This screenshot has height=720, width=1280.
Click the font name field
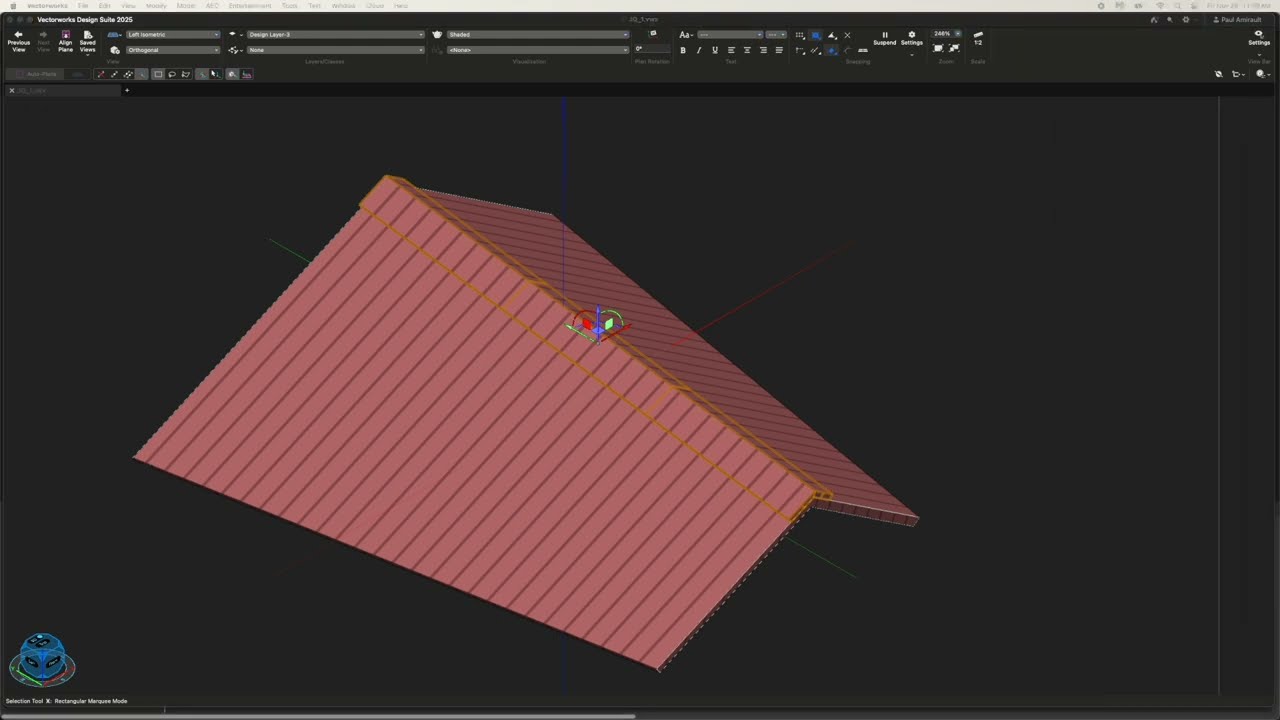tap(730, 35)
